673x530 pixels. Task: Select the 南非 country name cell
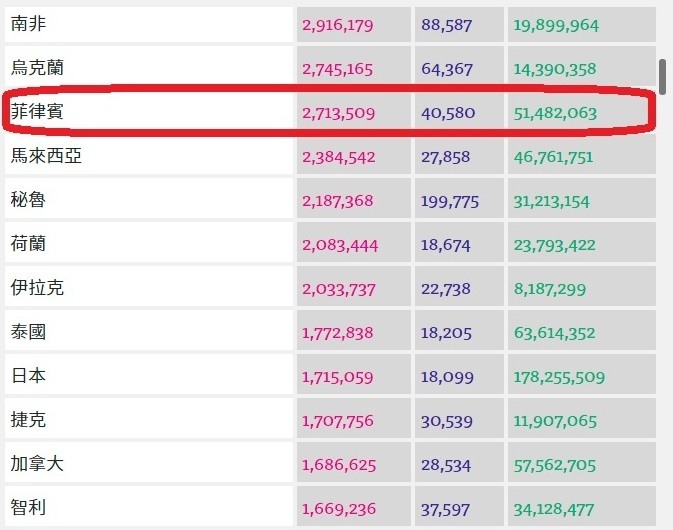point(28,25)
